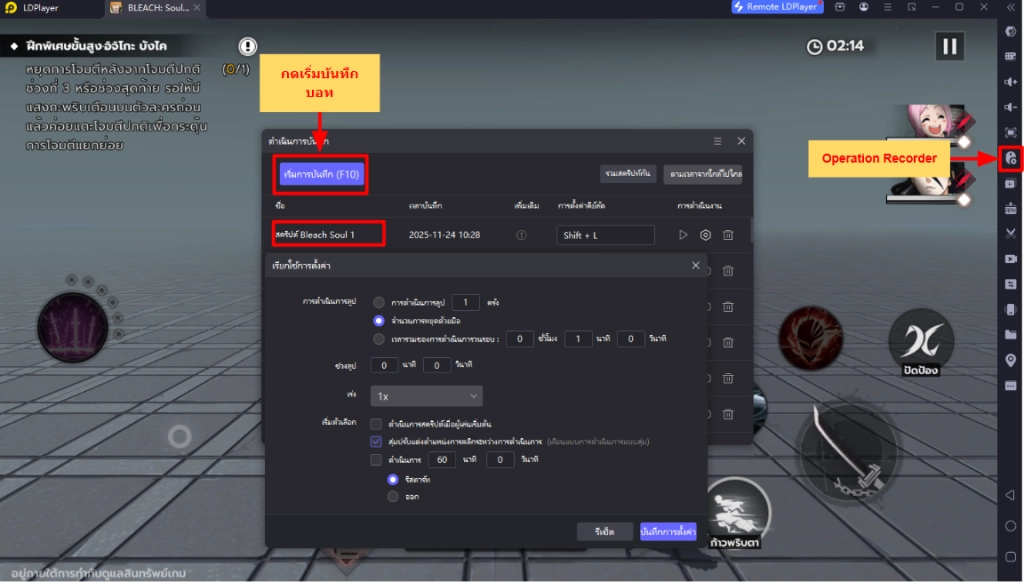Click the Shift + L shortcut field
Screen dimensions: 1024x582
pyautogui.click(x=605, y=235)
